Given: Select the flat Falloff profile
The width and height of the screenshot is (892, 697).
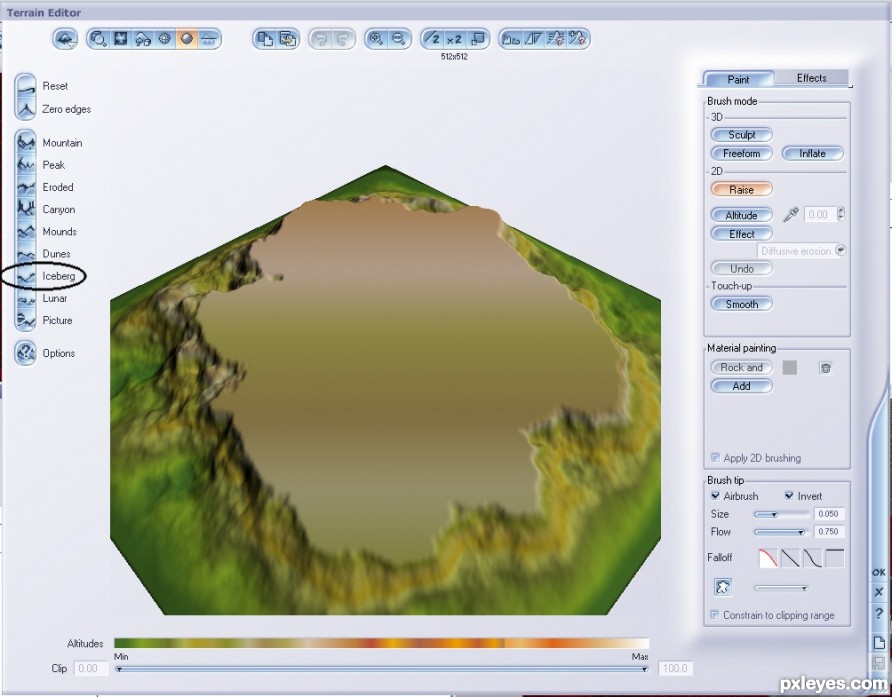Looking at the screenshot, I should click(x=835, y=558).
